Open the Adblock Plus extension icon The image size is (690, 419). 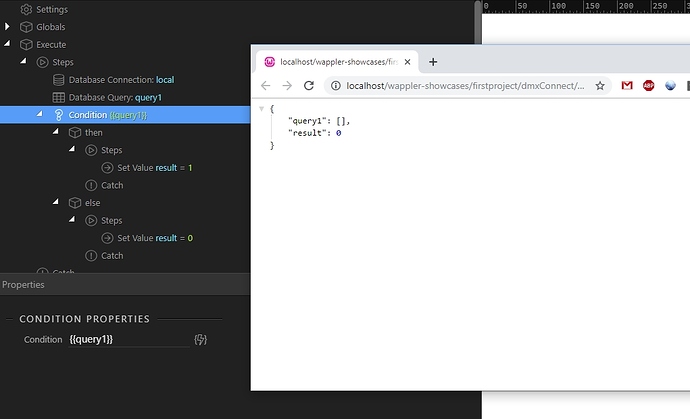tap(648, 85)
